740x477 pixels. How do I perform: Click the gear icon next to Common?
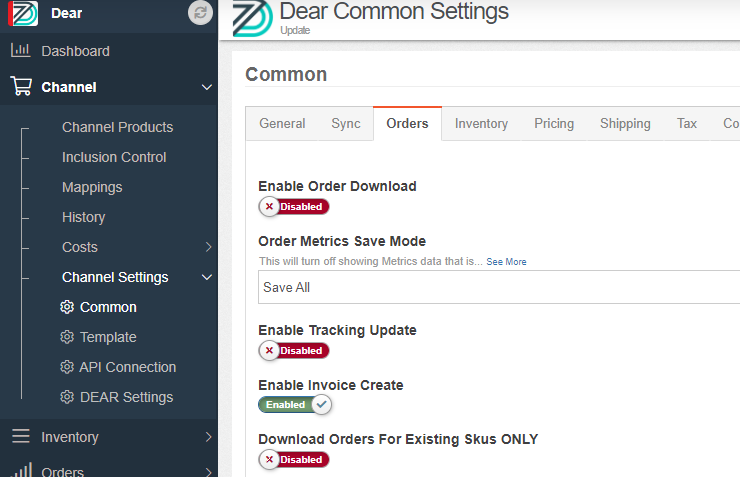pos(67,307)
